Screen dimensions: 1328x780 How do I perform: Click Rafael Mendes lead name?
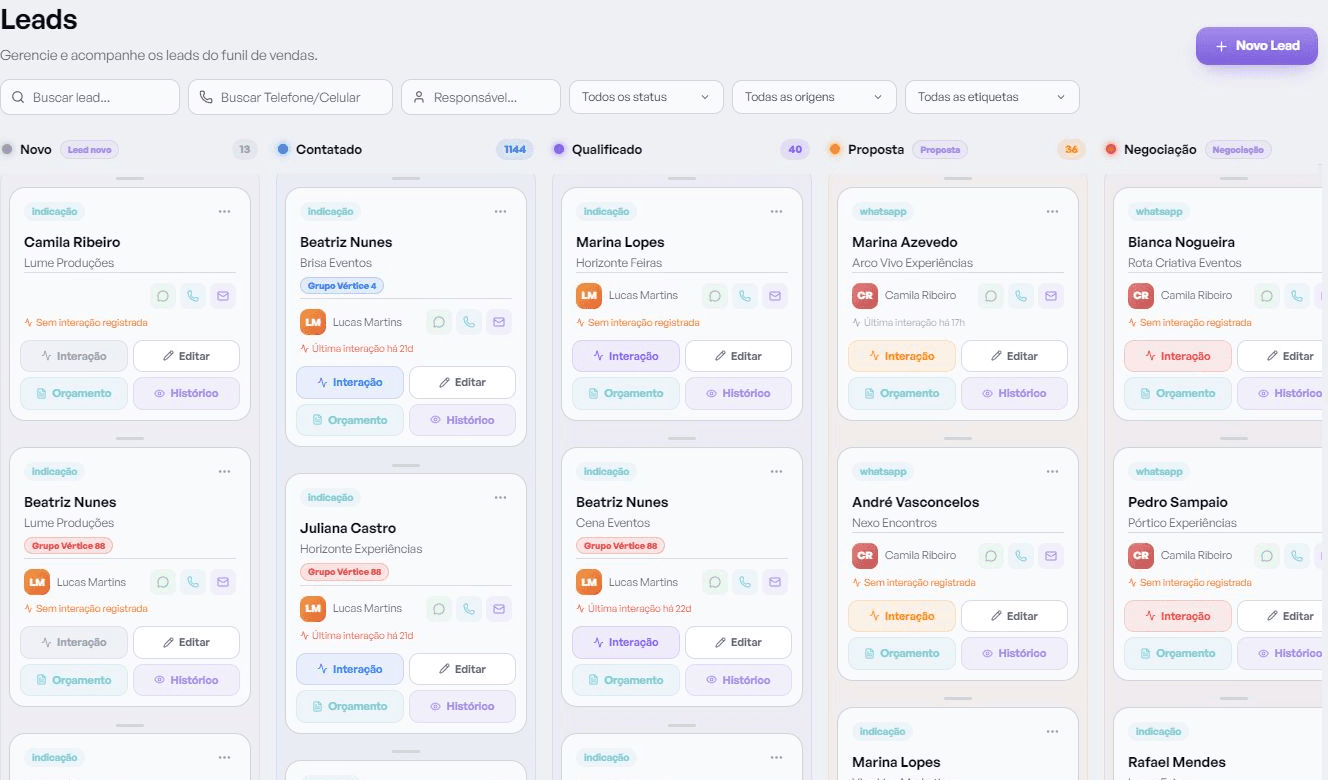click(x=1177, y=762)
